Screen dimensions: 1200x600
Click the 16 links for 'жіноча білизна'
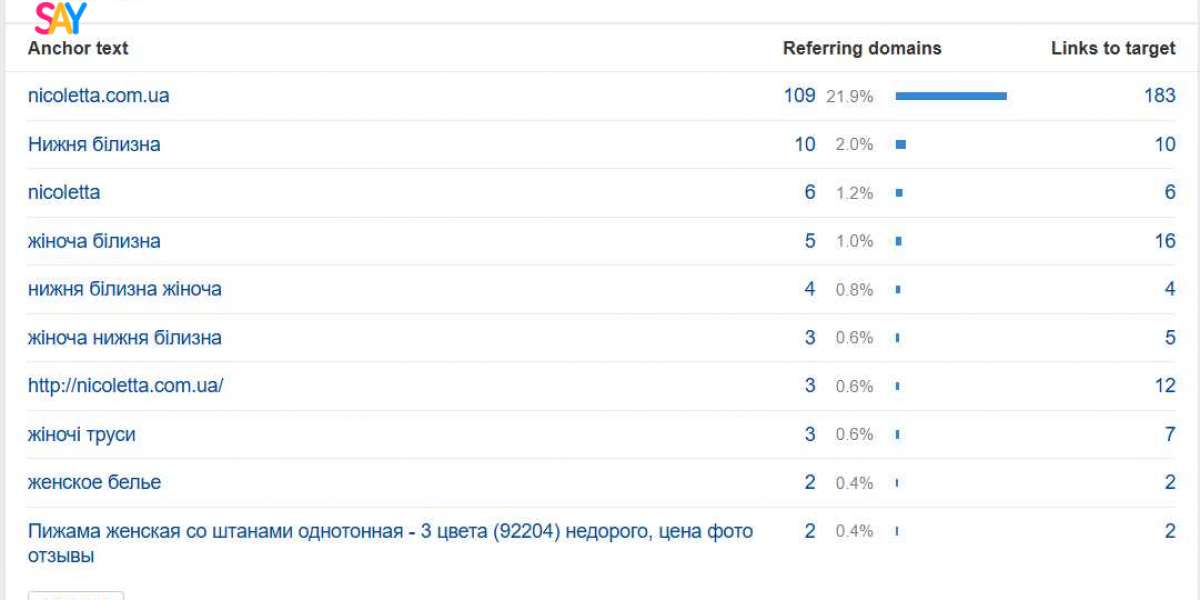1165,241
